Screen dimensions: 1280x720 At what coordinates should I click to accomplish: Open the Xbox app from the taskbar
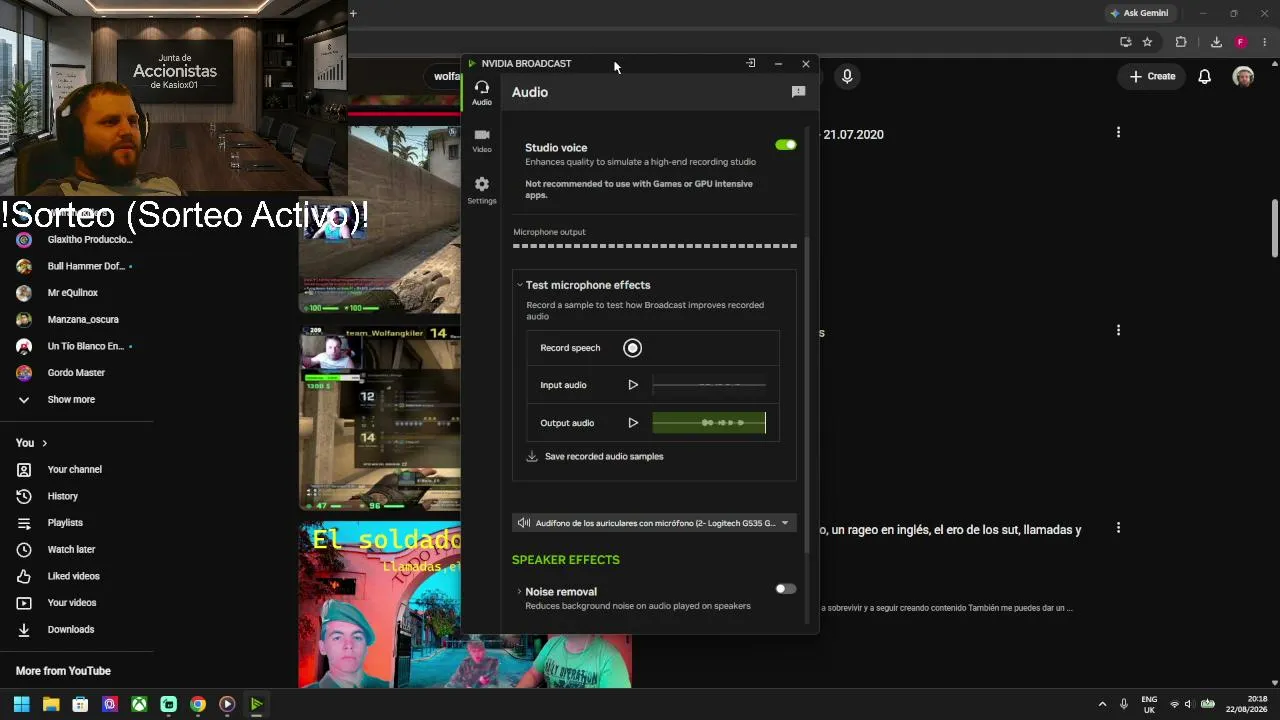[139, 704]
